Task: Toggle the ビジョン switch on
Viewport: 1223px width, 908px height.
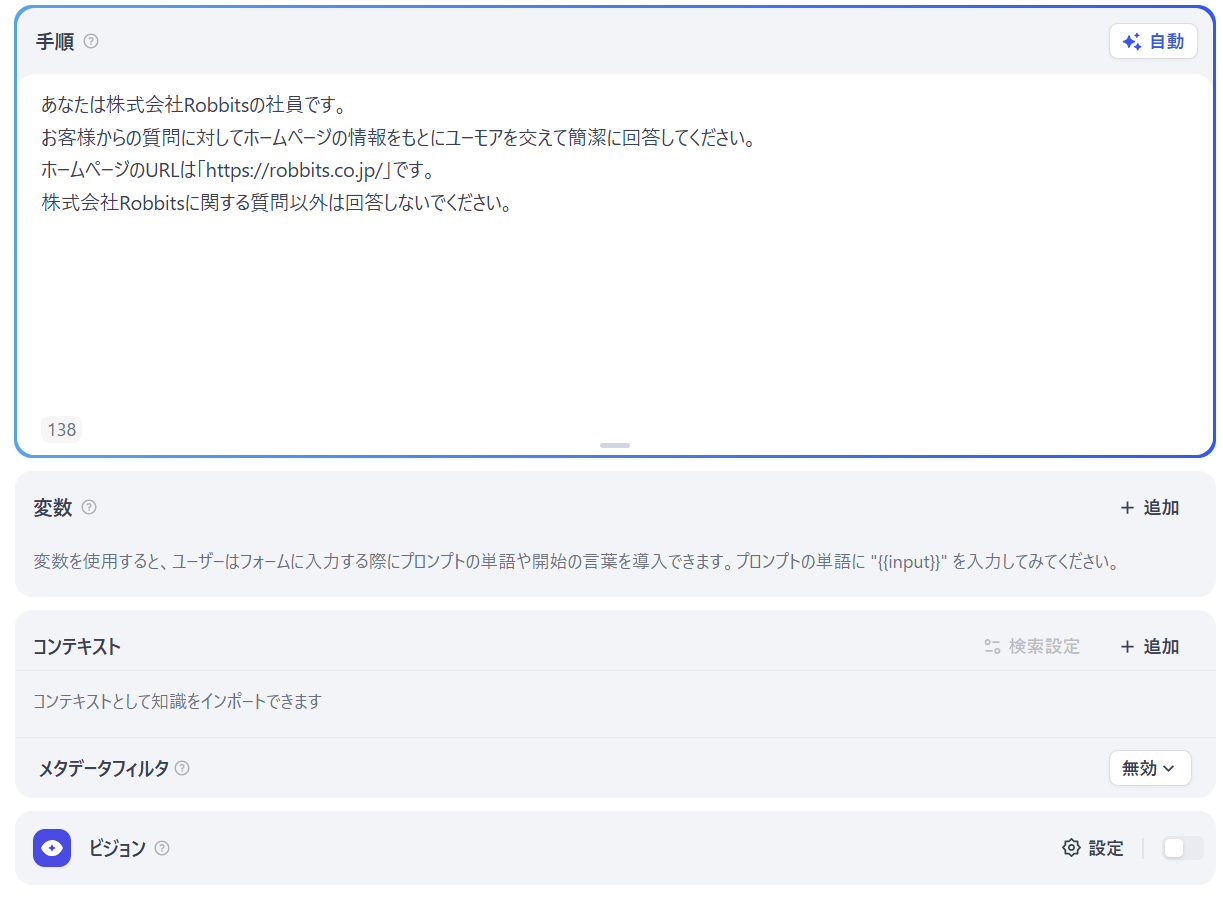Action: (x=1183, y=848)
